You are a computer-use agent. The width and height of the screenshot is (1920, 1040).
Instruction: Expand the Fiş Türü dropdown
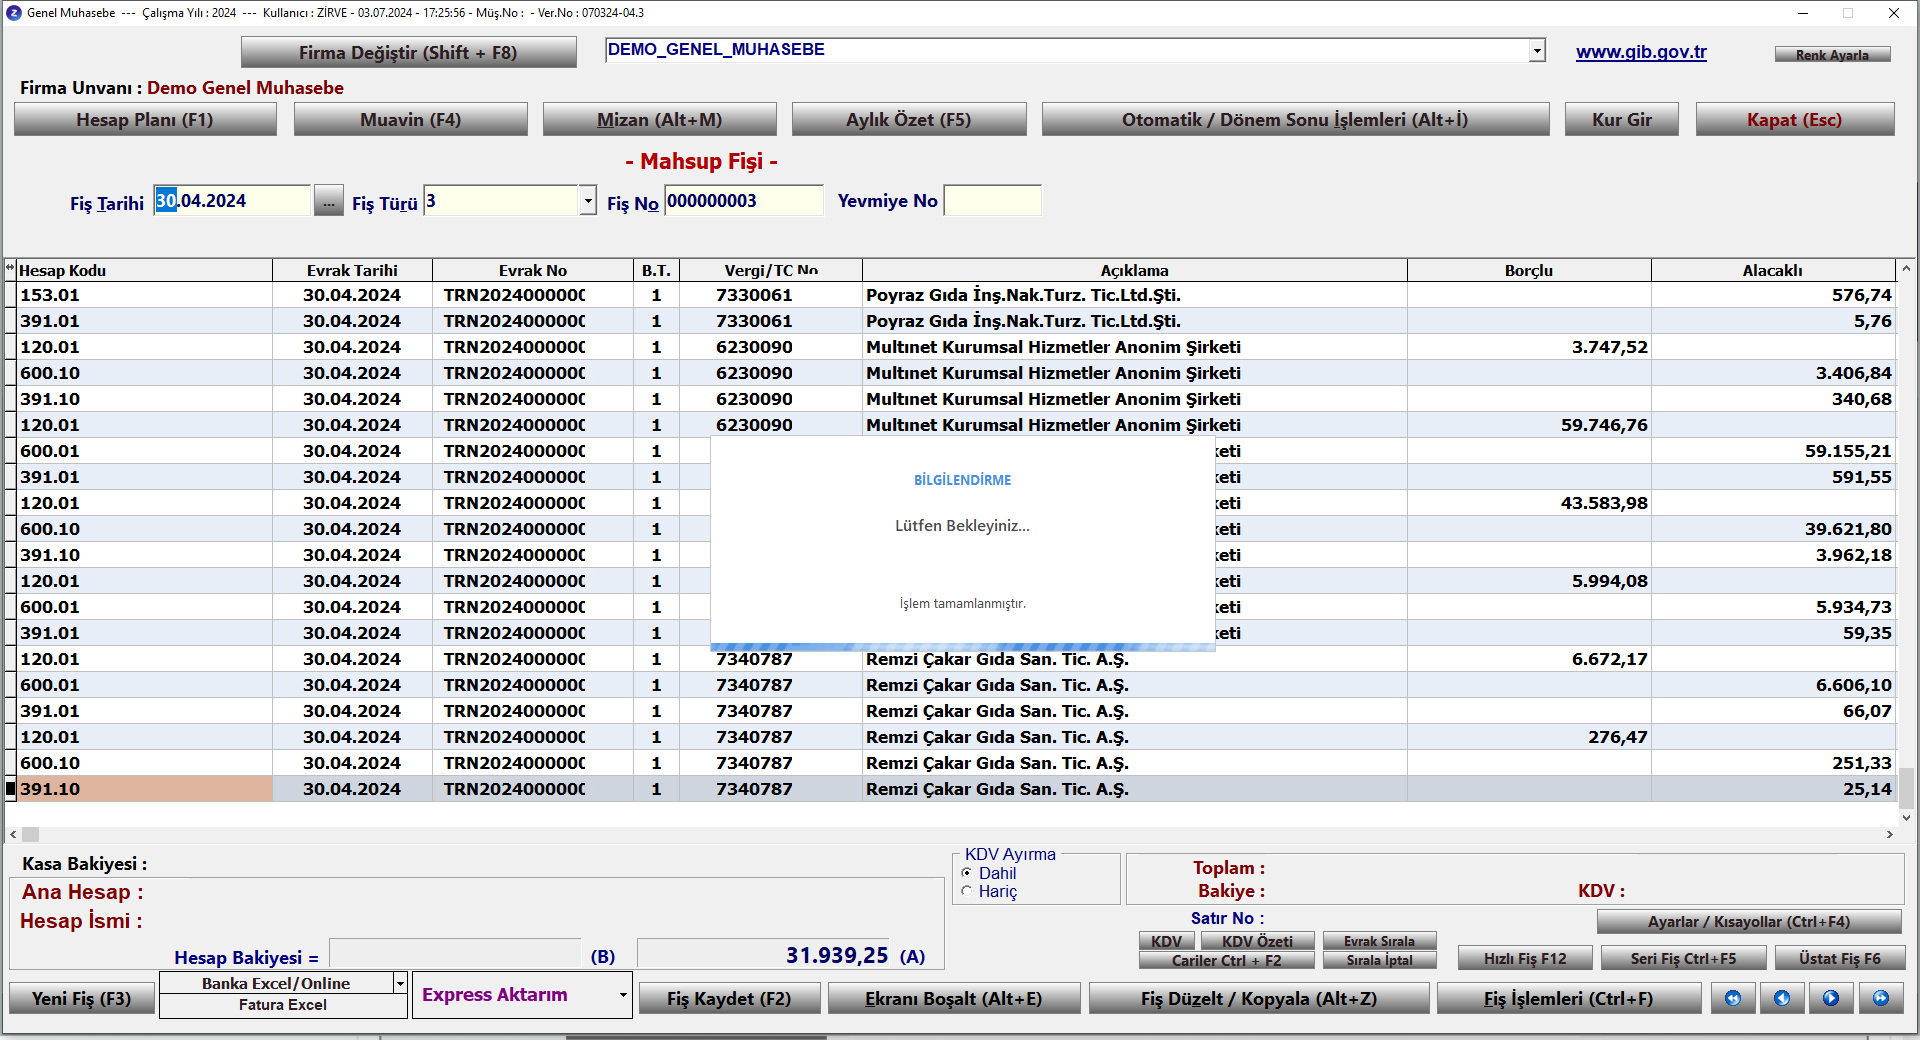(588, 201)
